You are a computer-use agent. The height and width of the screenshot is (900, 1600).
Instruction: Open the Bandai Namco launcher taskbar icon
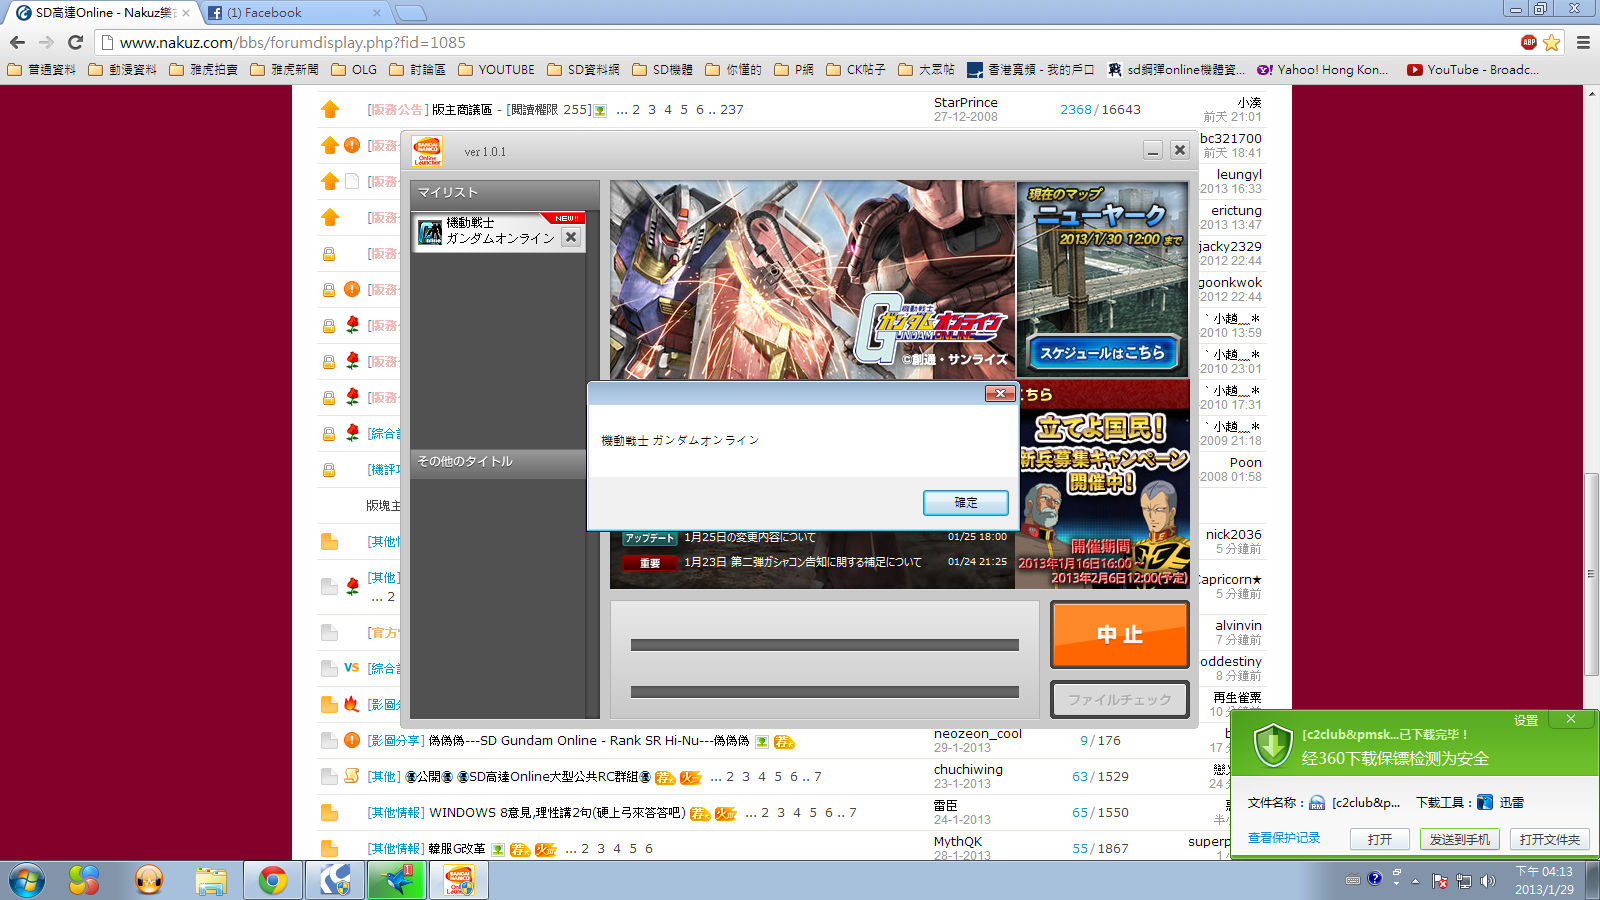(x=459, y=880)
